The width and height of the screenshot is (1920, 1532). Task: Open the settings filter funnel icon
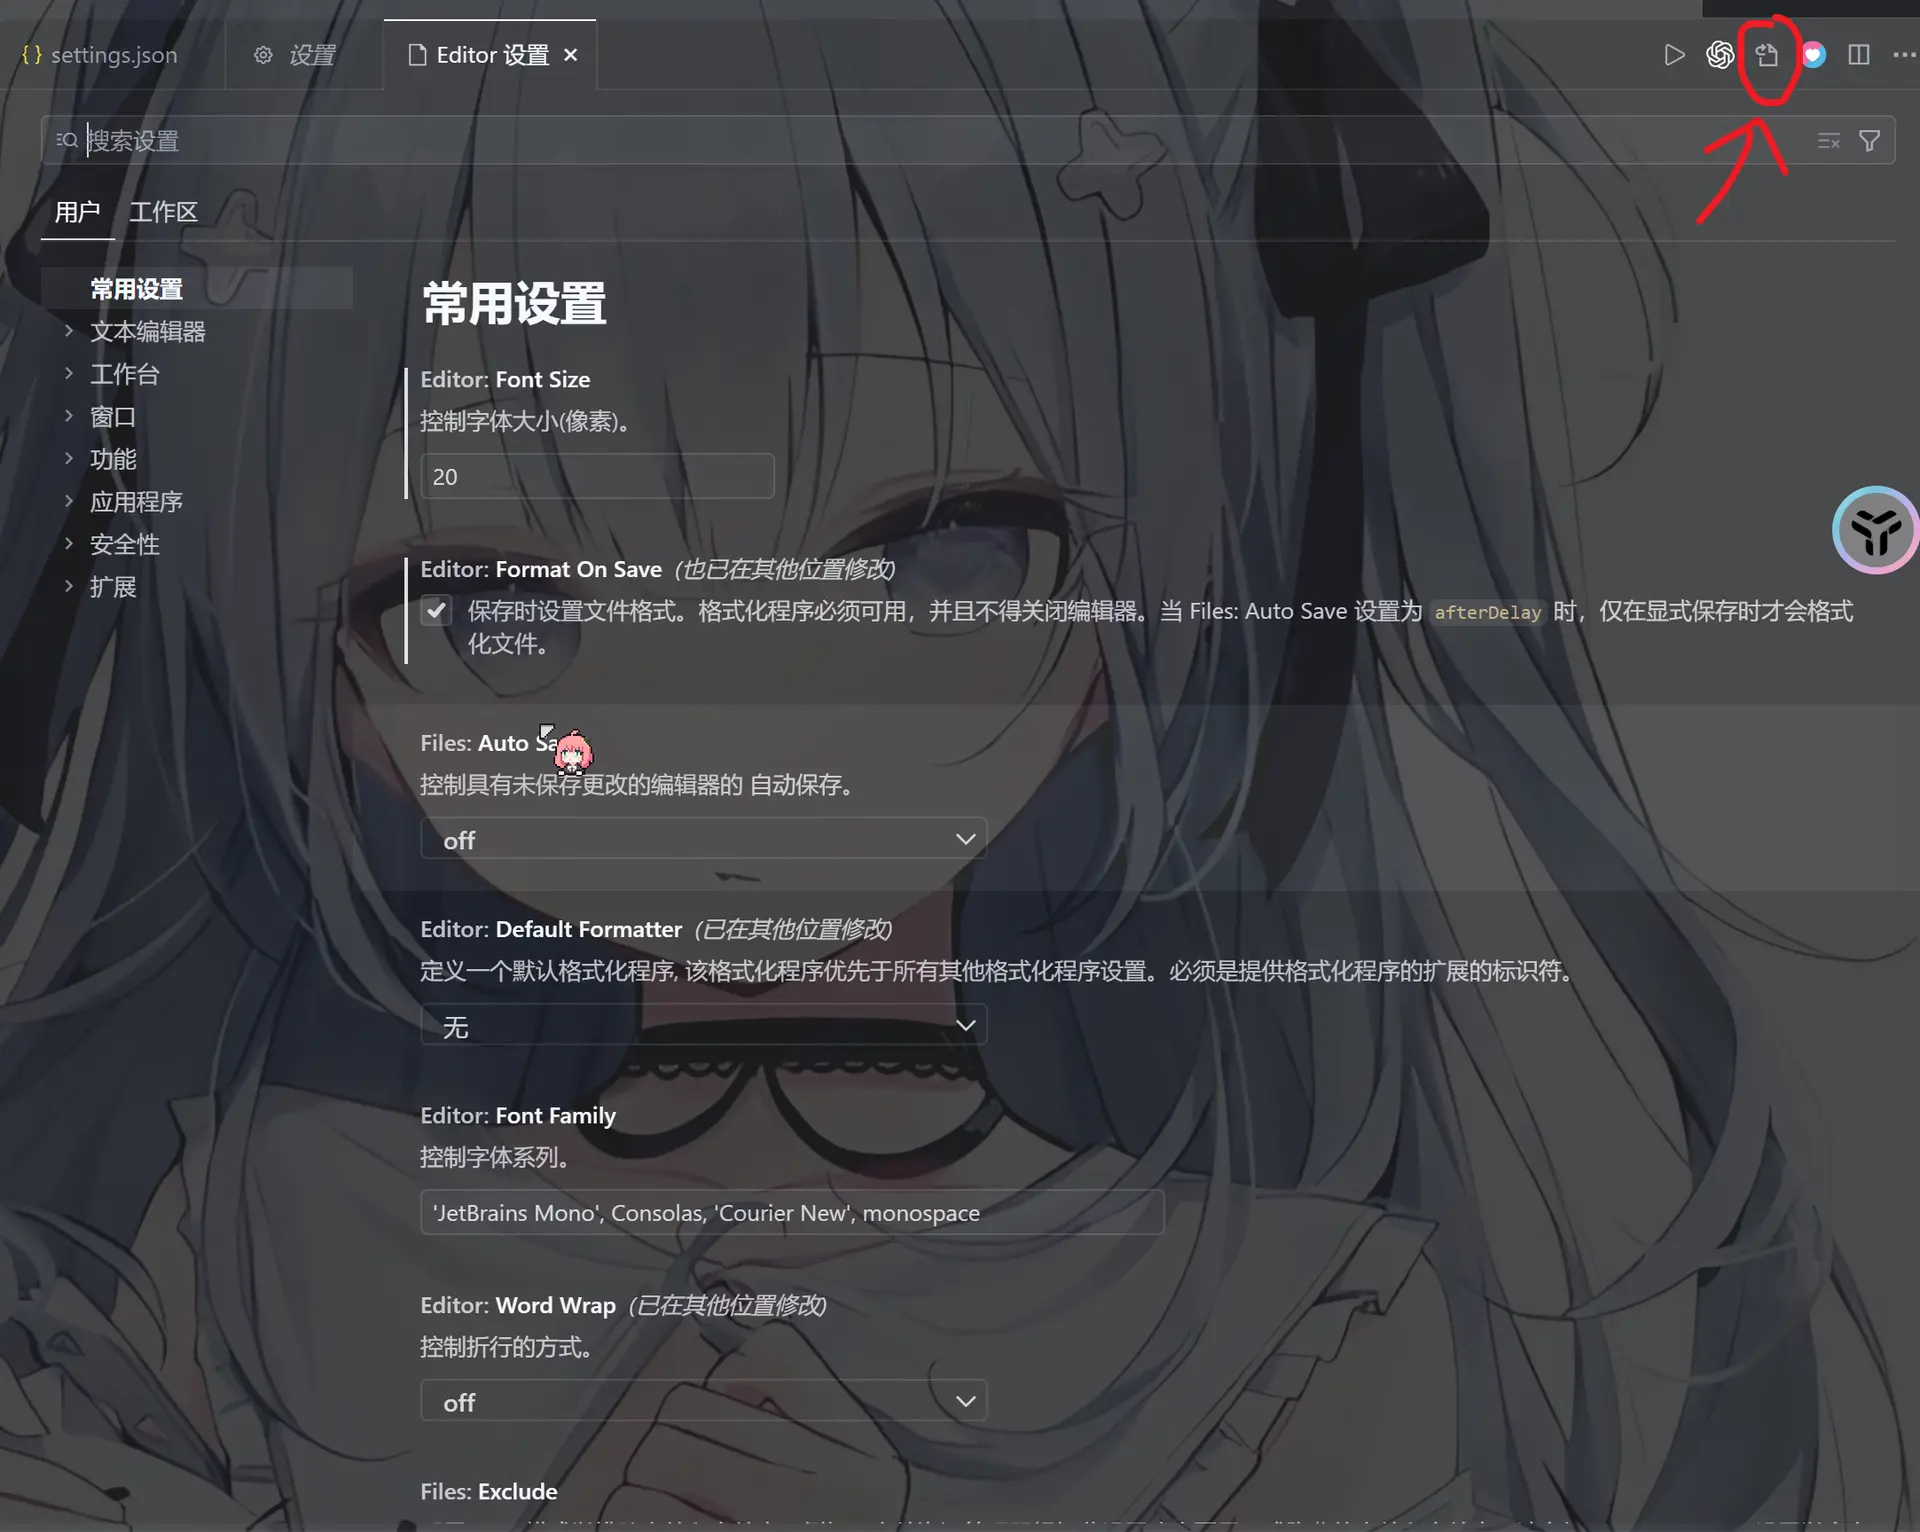tap(1869, 141)
